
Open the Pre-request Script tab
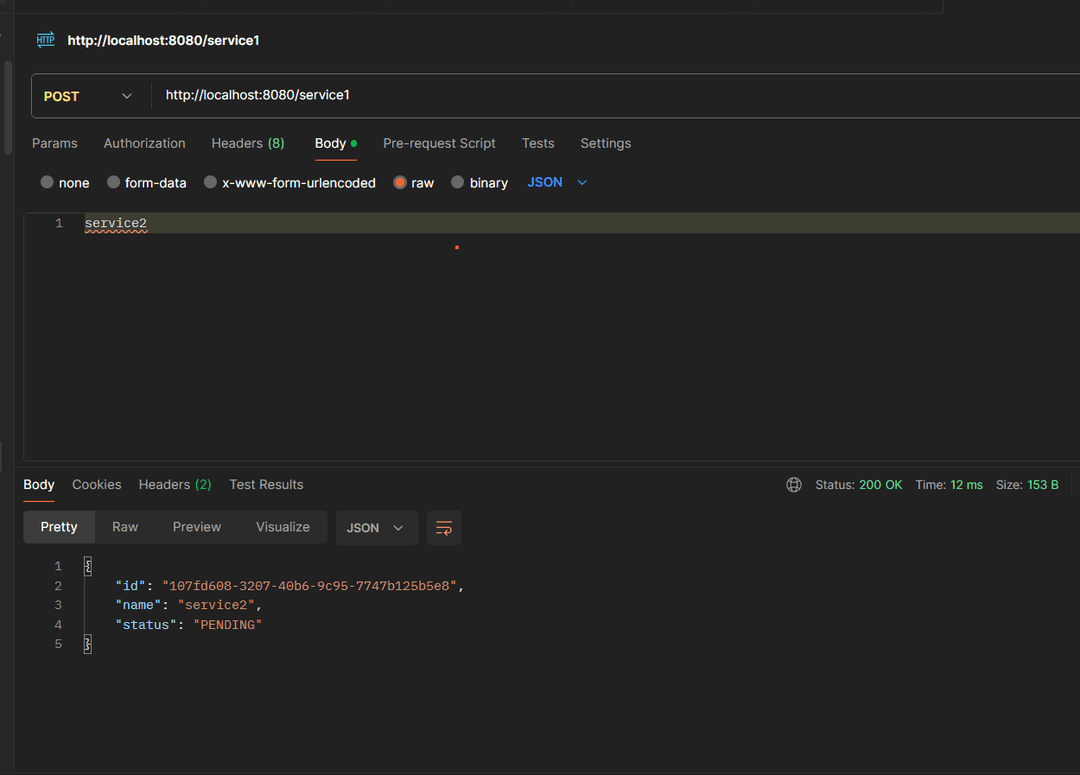pos(439,143)
